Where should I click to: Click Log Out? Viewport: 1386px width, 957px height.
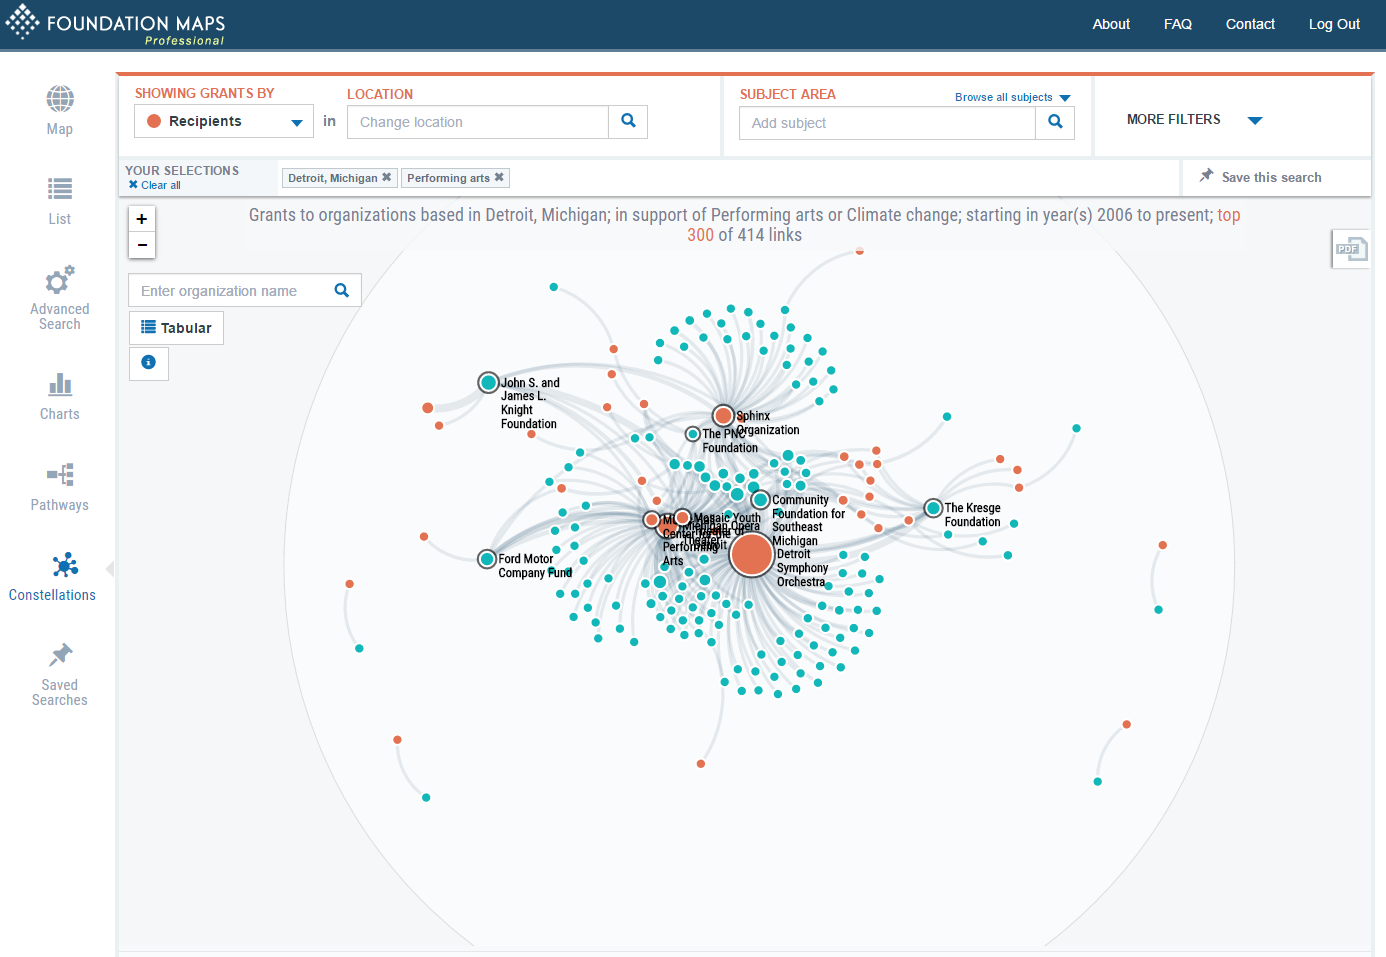click(x=1334, y=24)
